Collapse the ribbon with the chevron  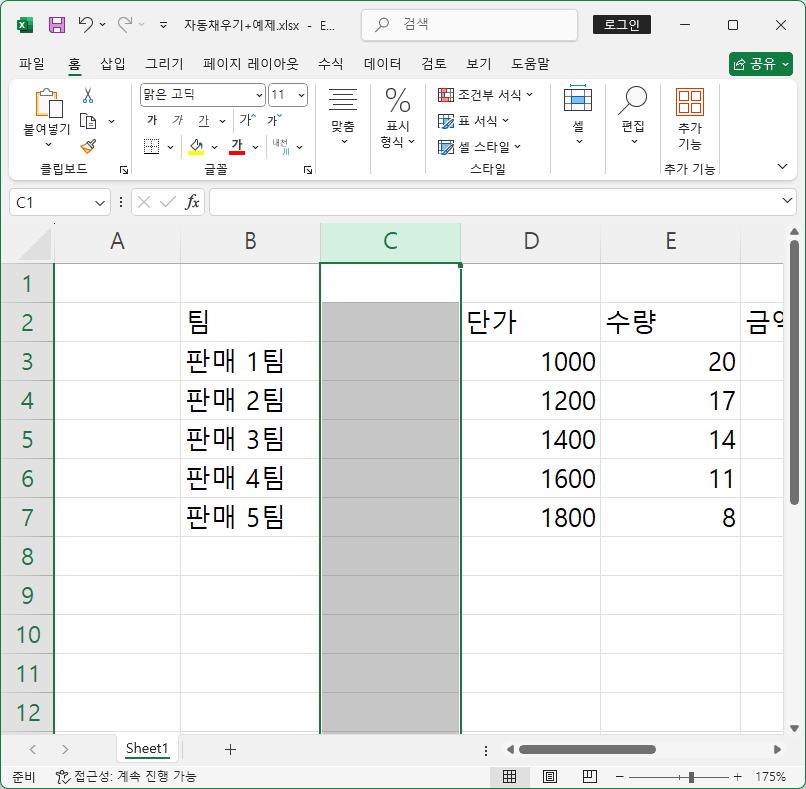click(782, 166)
